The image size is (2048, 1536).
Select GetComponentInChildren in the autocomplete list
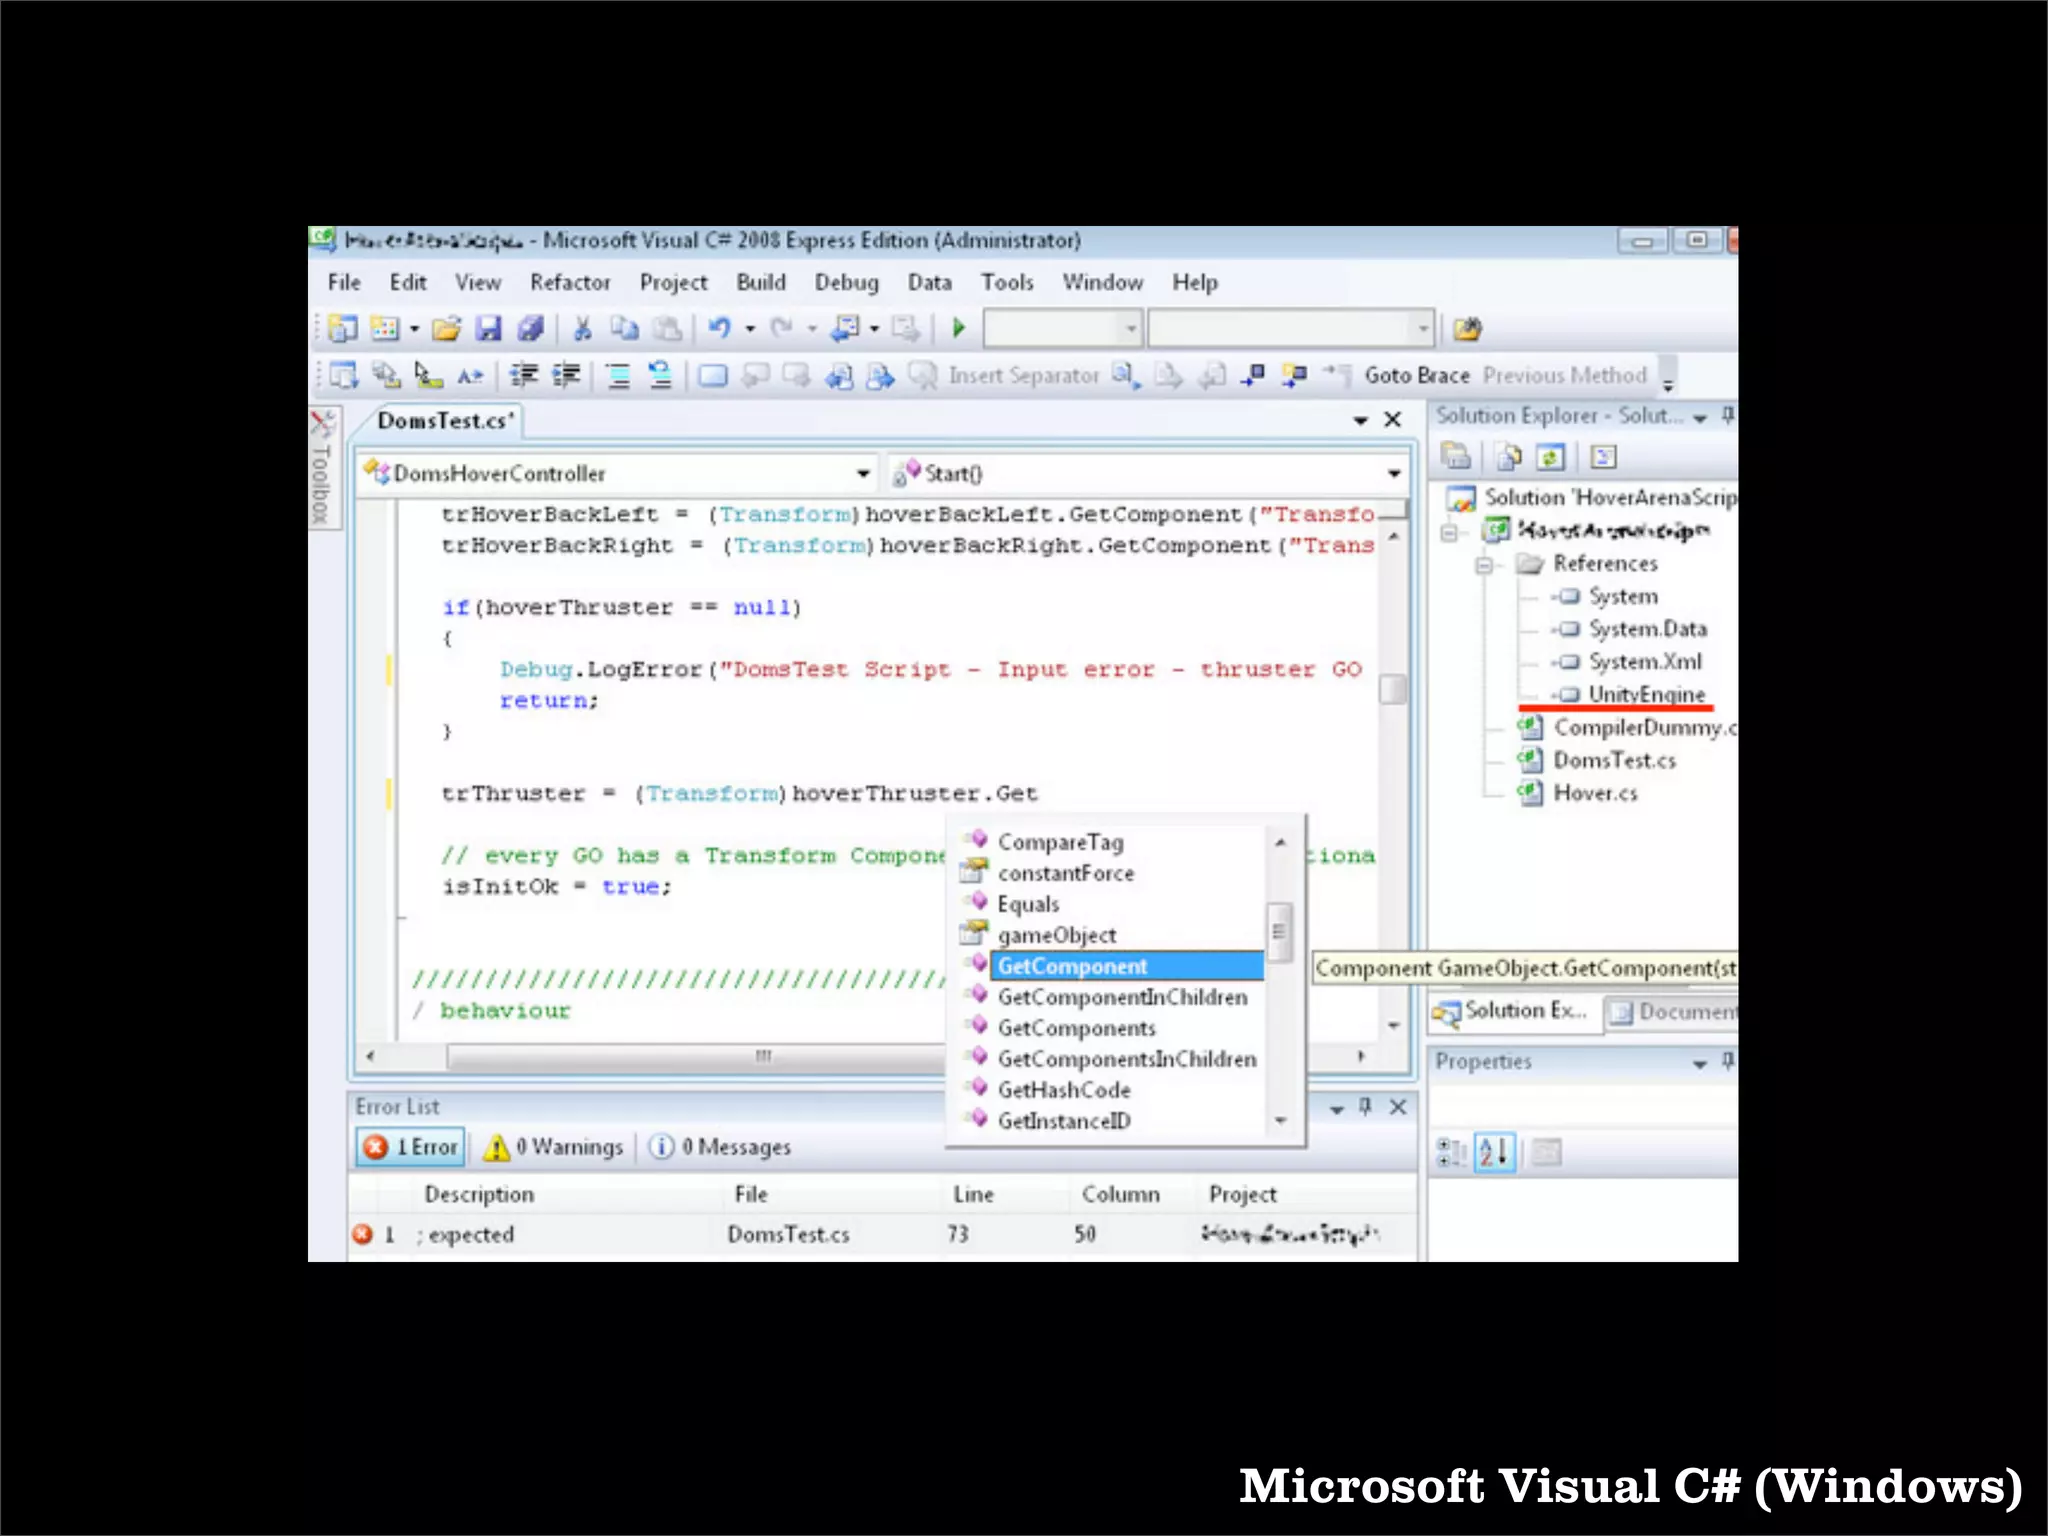(x=1122, y=997)
